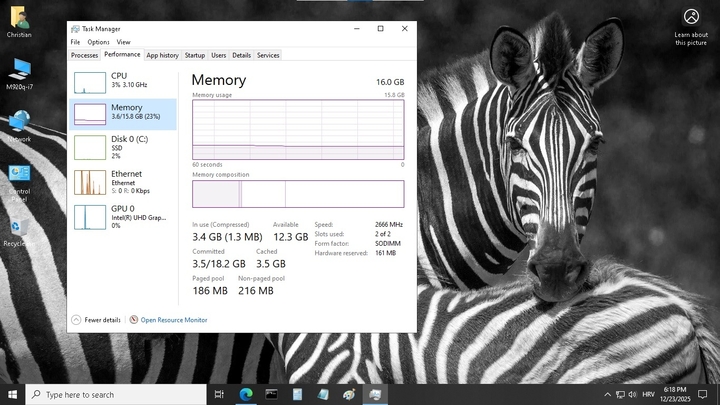Open the Options menu
Viewport: 720px width, 405px height.
[x=98, y=42]
